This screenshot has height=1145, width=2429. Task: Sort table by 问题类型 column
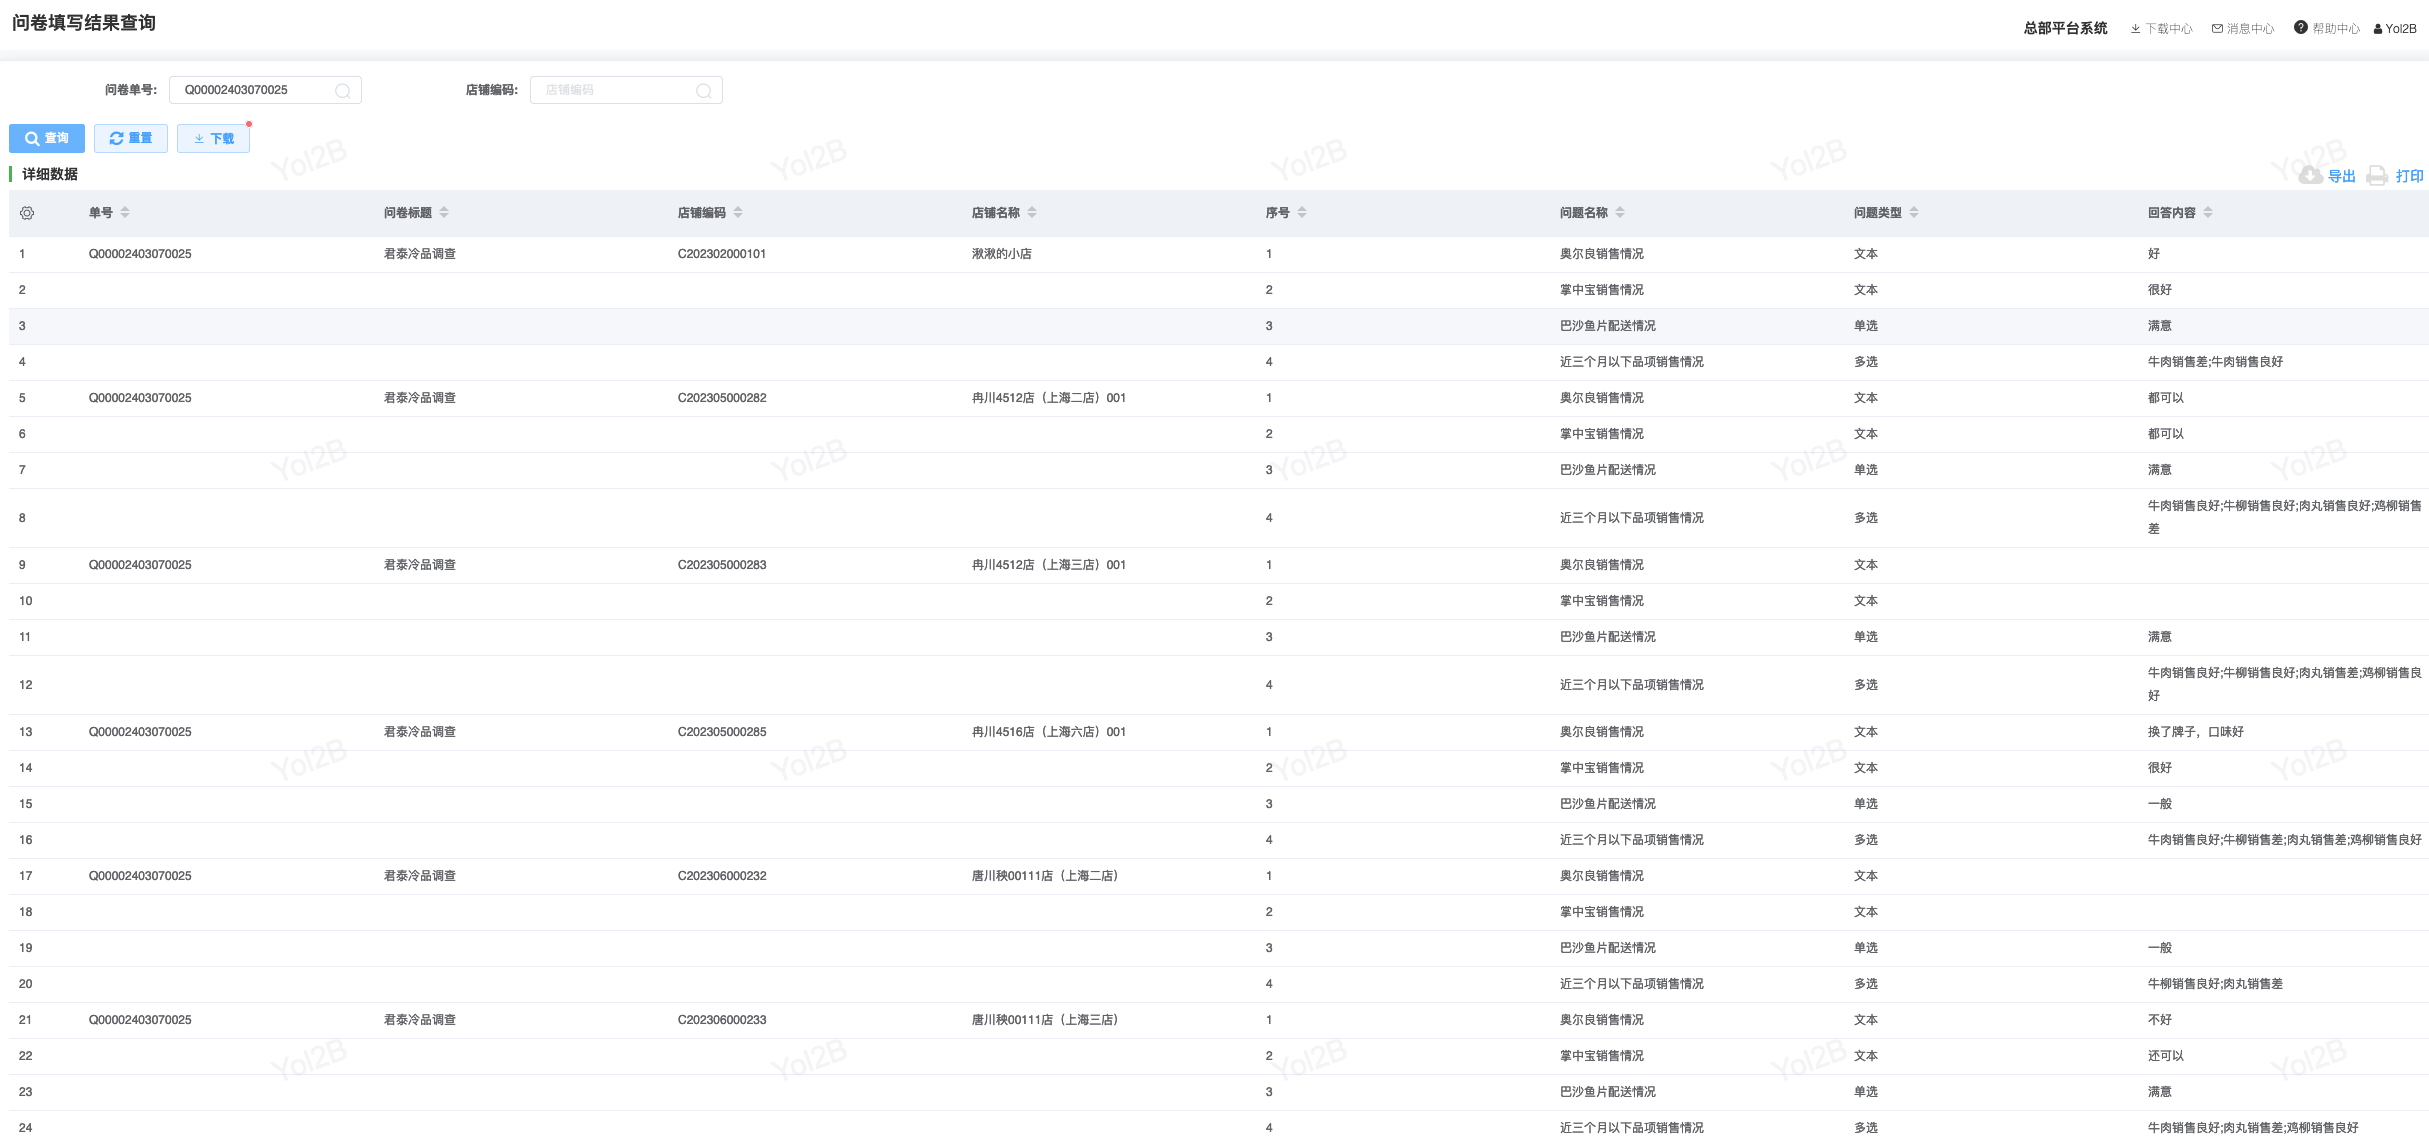[1914, 213]
